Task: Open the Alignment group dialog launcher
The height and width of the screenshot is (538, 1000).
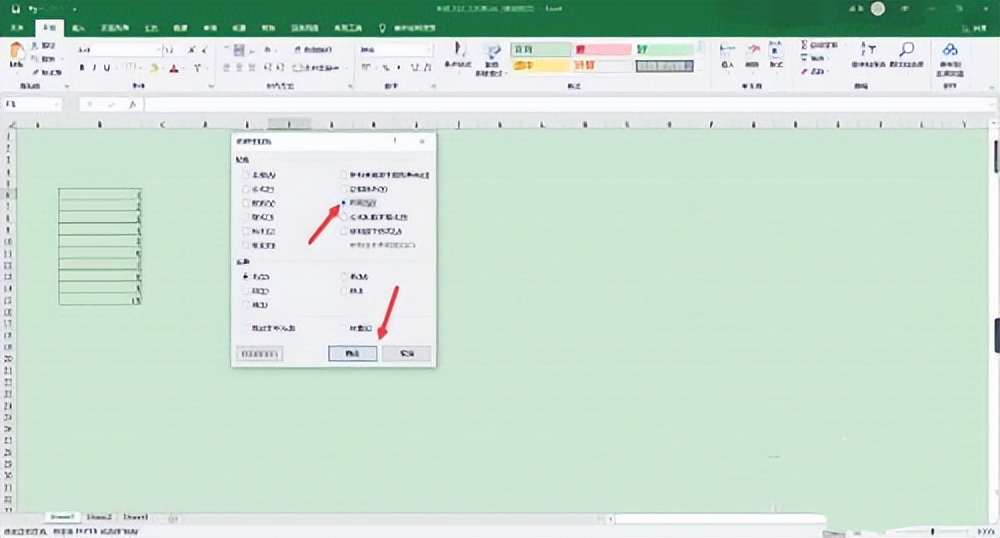Action: click(350, 86)
